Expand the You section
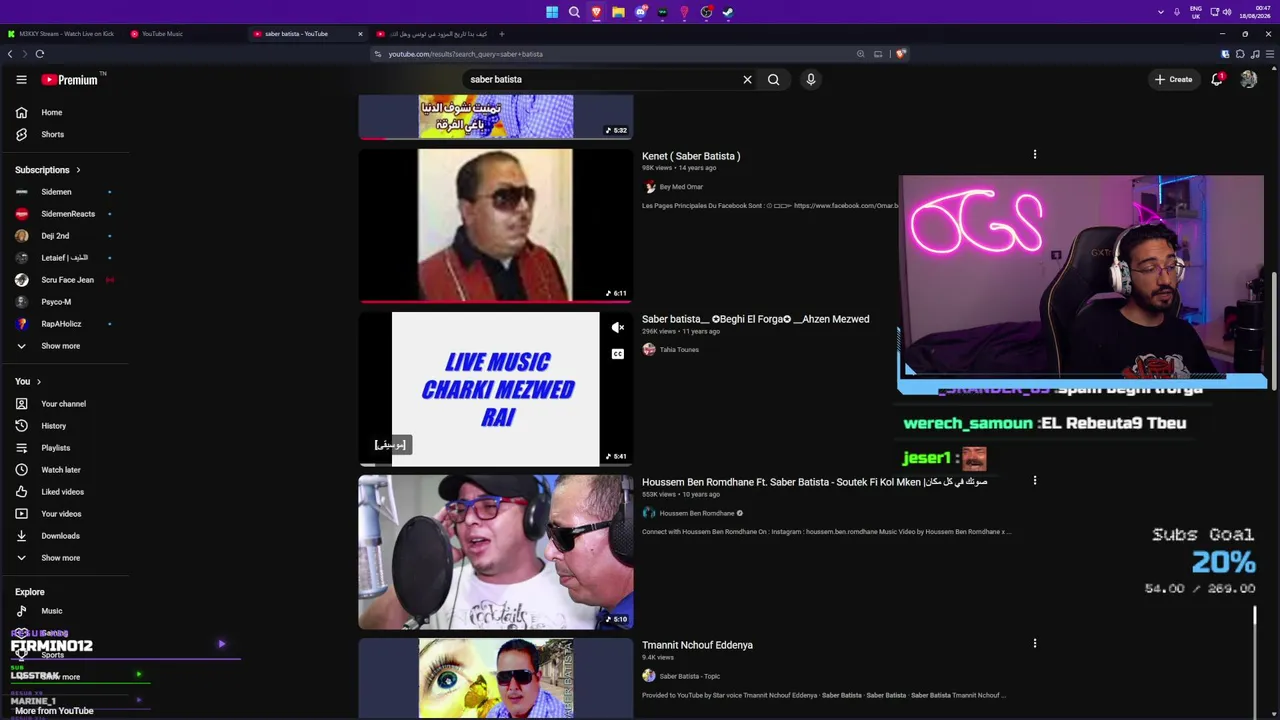Image resolution: width=1280 pixels, height=720 pixels. click(x=28, y=381)
